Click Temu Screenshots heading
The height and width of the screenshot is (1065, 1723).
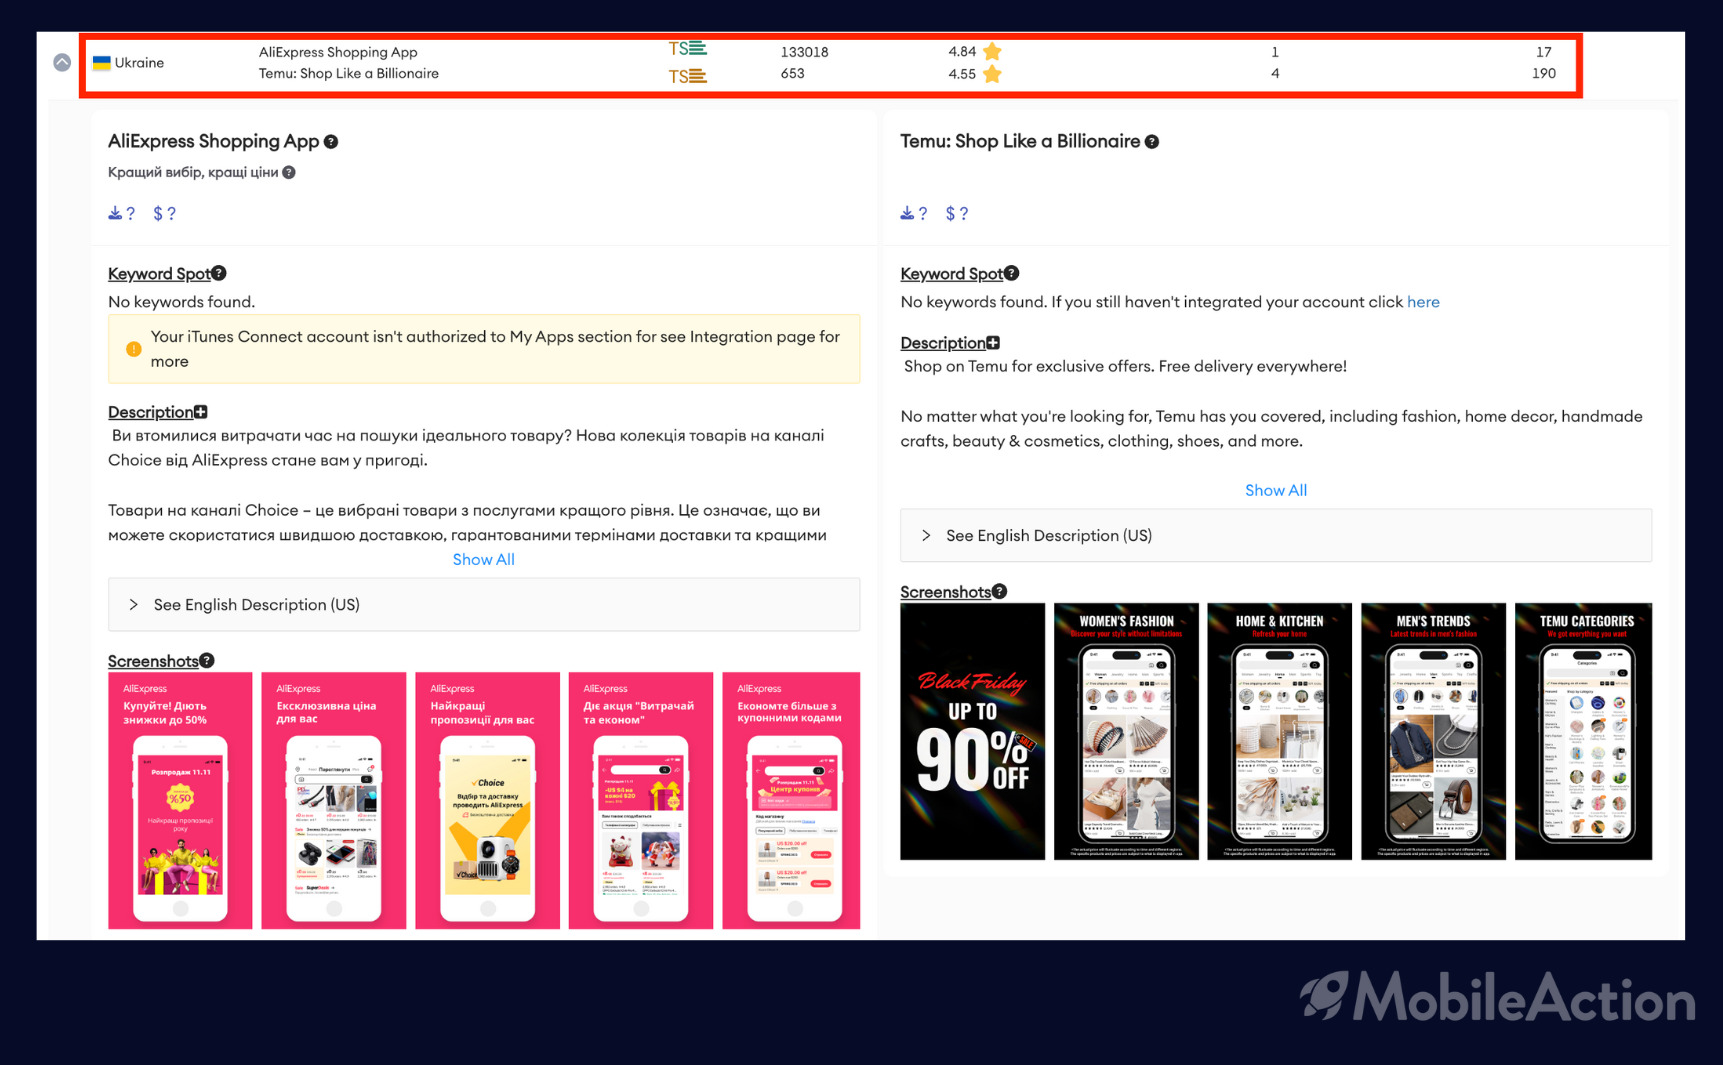(x=945, y=592)
